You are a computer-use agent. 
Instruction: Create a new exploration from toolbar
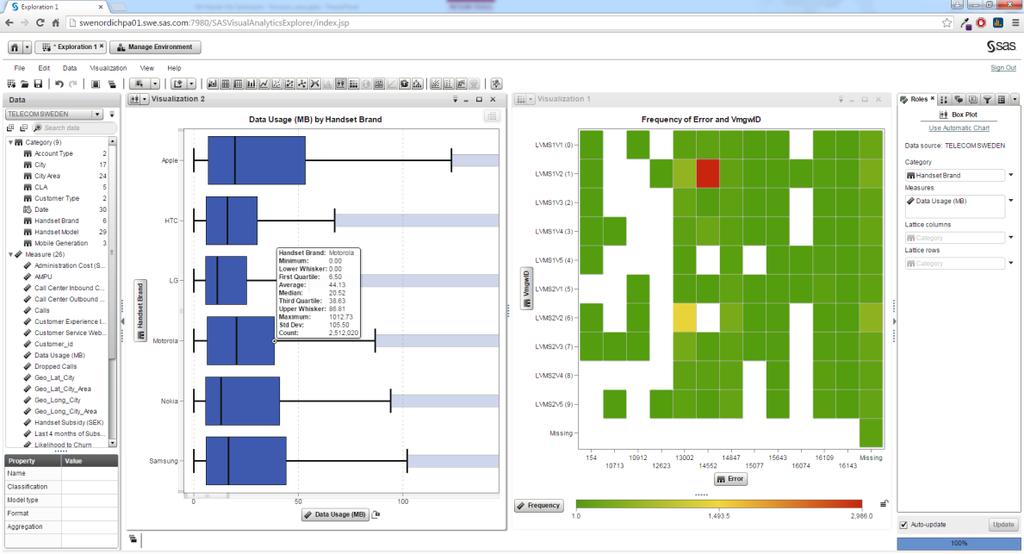coord(11,84)
